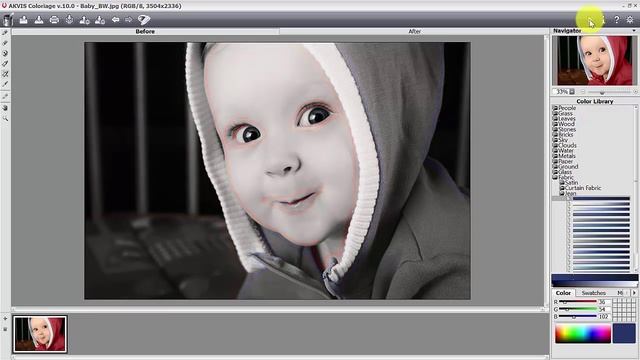Click the Color Library vertical scrollbar
This screenshot has height=360, width=640.
636,188
